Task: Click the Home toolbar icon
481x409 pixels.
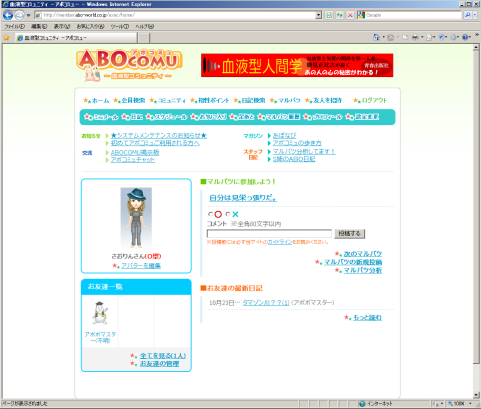Action: coord(376,37)
